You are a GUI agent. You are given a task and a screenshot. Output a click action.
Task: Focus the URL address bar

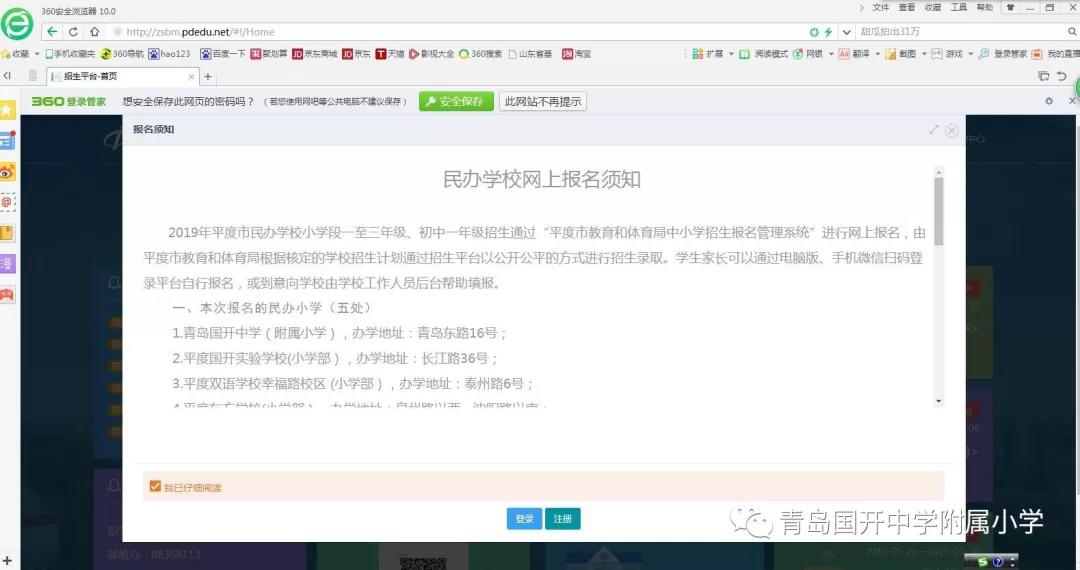(455, 32)
